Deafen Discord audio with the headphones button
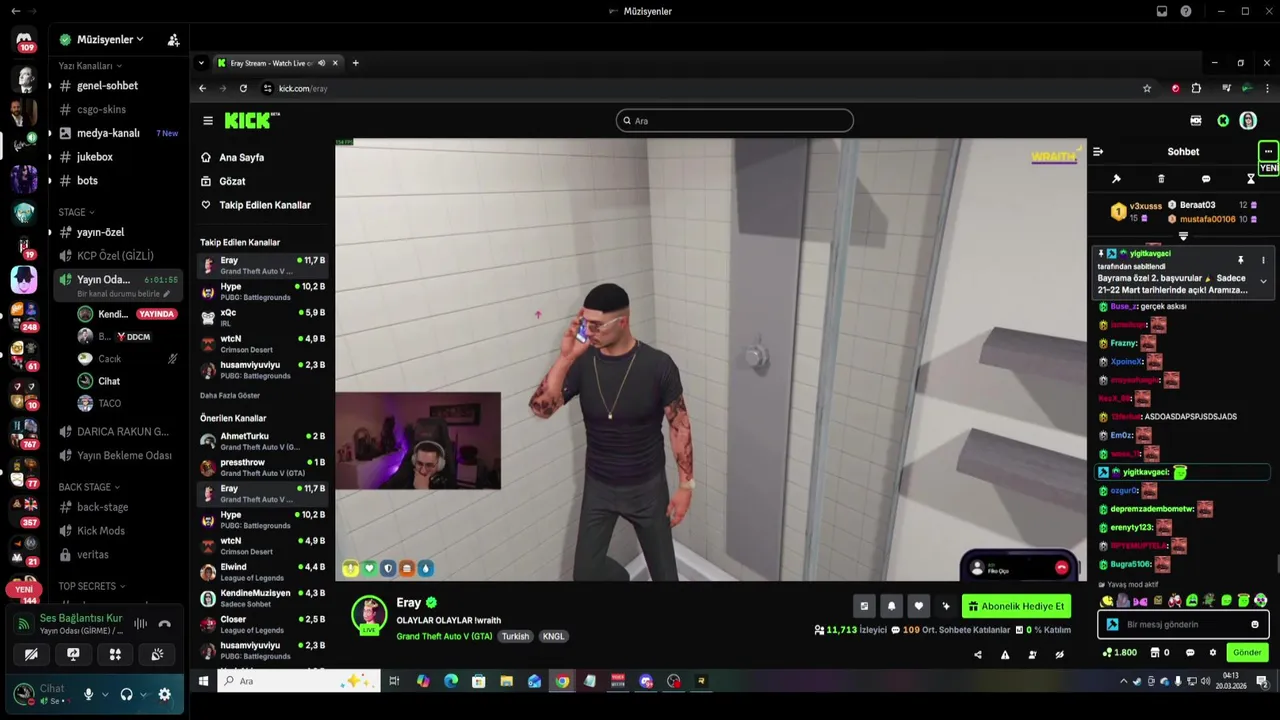 127,694
